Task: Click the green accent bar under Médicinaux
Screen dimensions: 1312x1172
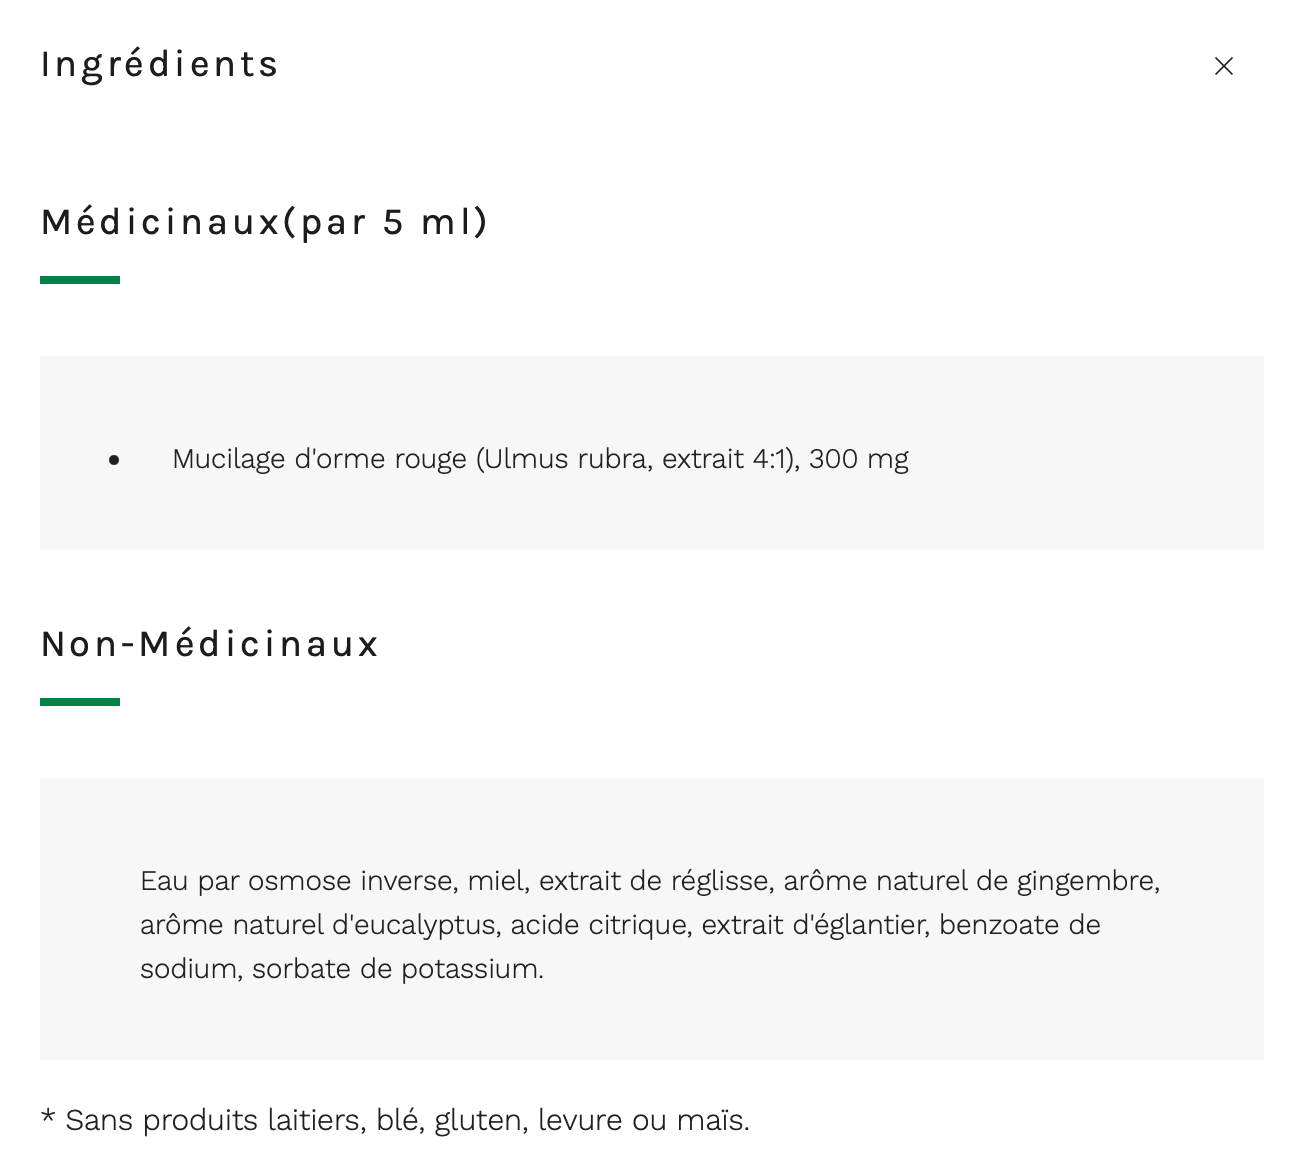Action: (x=78, y=281)
